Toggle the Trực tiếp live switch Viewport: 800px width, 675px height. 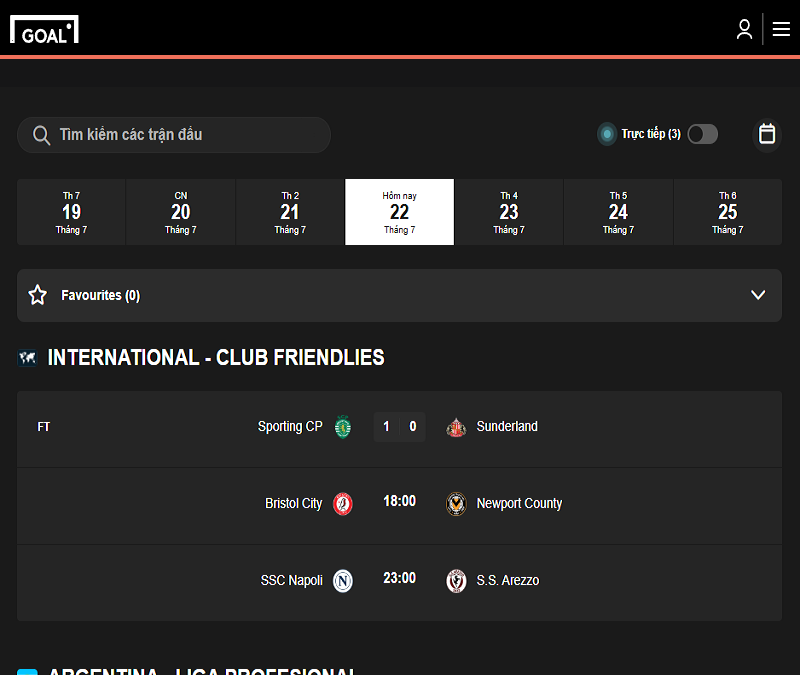pyautogui.click(x=703, y=134)
